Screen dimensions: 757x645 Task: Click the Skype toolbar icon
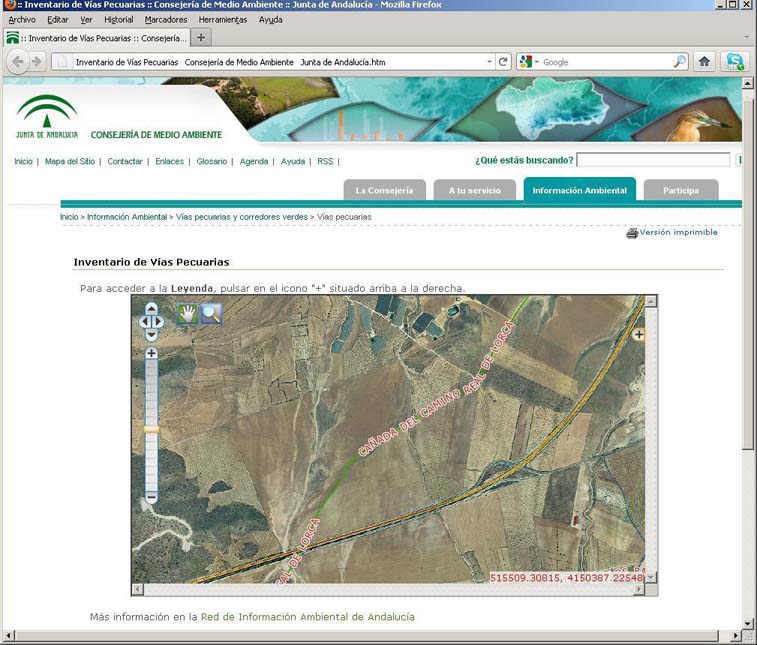pyautogui.click(x=735, y=62)
